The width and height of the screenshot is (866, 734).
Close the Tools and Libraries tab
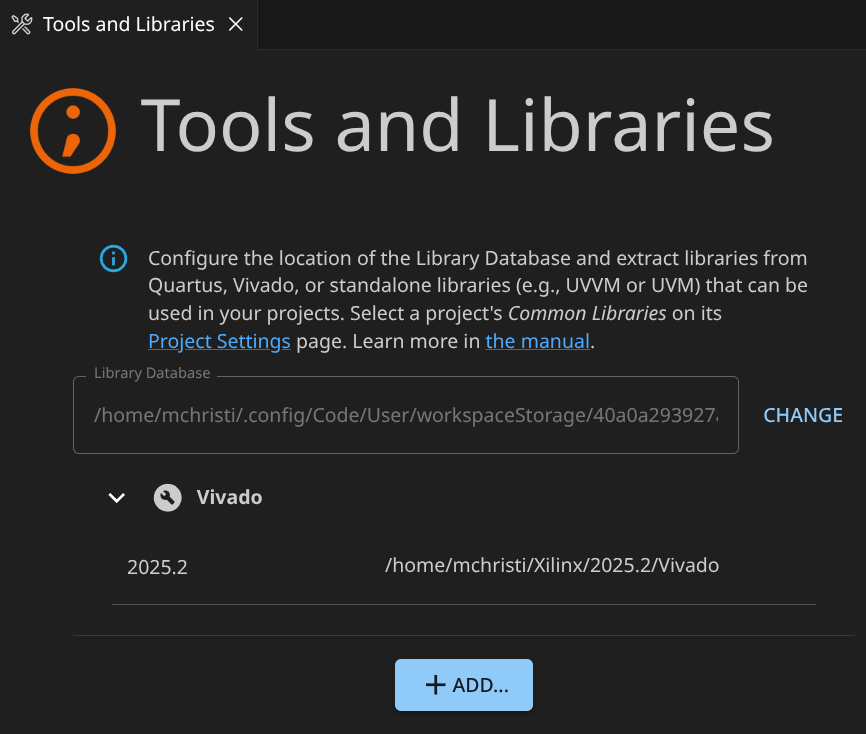tap(236, 24)
